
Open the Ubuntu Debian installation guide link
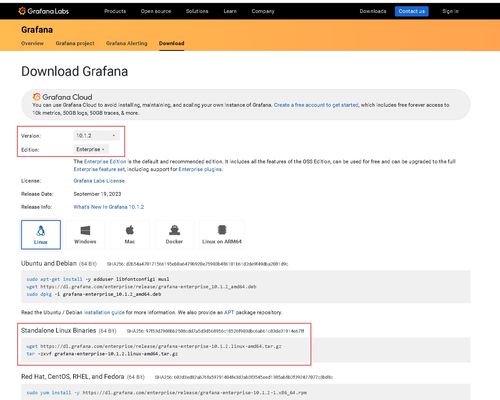pyautogui.click(x=104, y=312)
